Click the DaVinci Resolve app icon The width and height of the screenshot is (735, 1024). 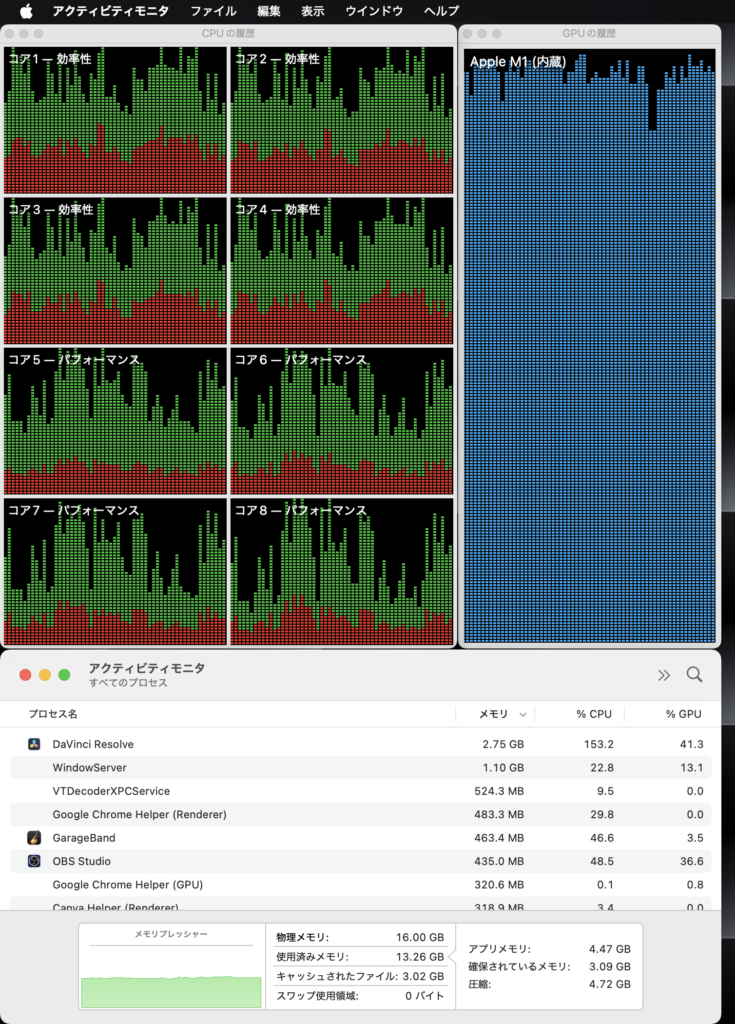(34, 744)
